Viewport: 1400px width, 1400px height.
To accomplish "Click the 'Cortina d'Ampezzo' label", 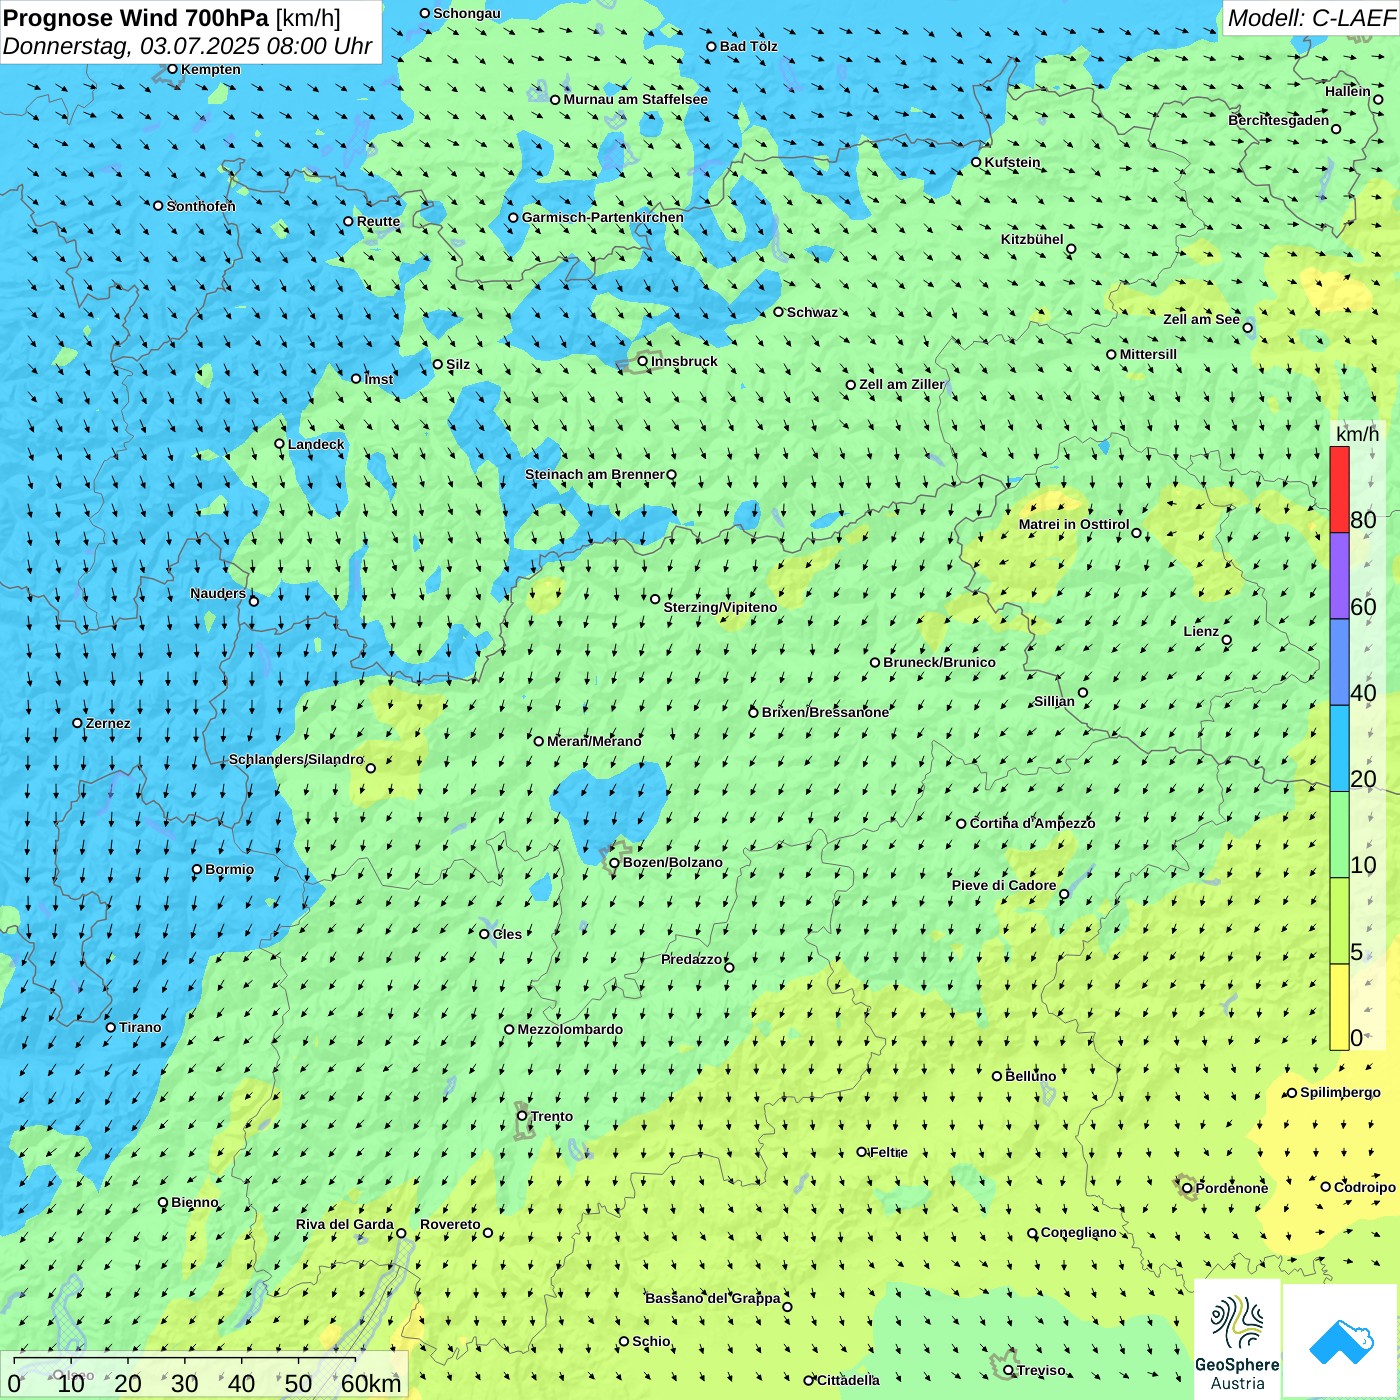I will click(1032, 823).
